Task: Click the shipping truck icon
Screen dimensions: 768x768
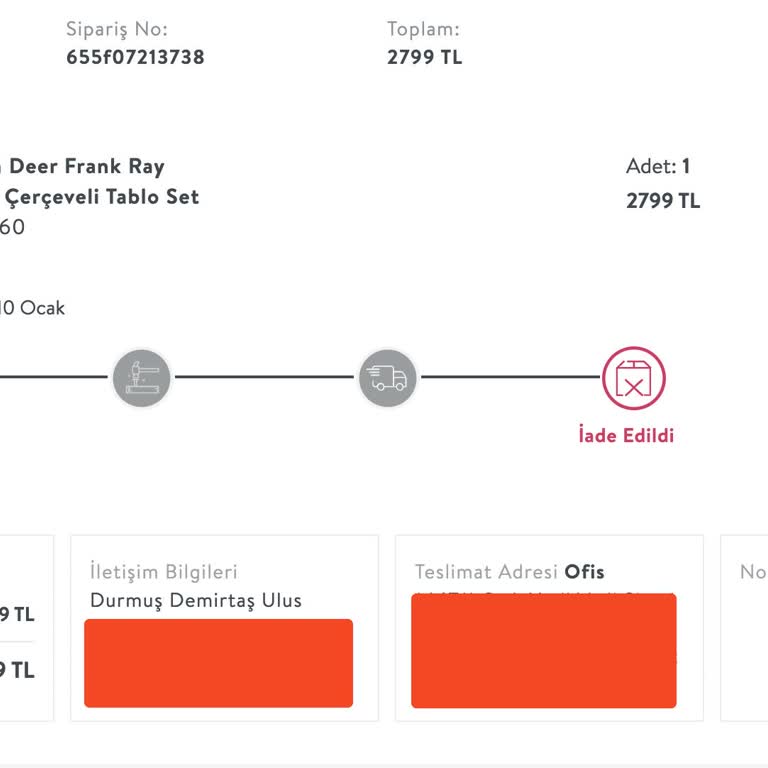Action: [388, 378]
